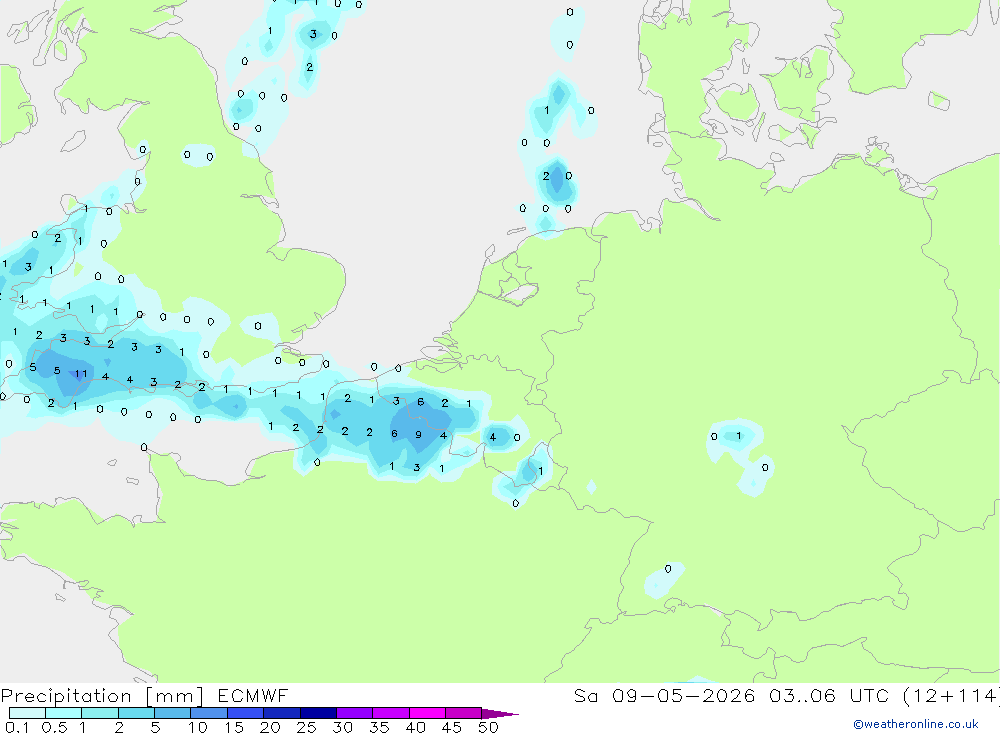Click the '11' precipitation value on the map
The height and width of the screenshot is (733, 1000).
click(81, 374)
